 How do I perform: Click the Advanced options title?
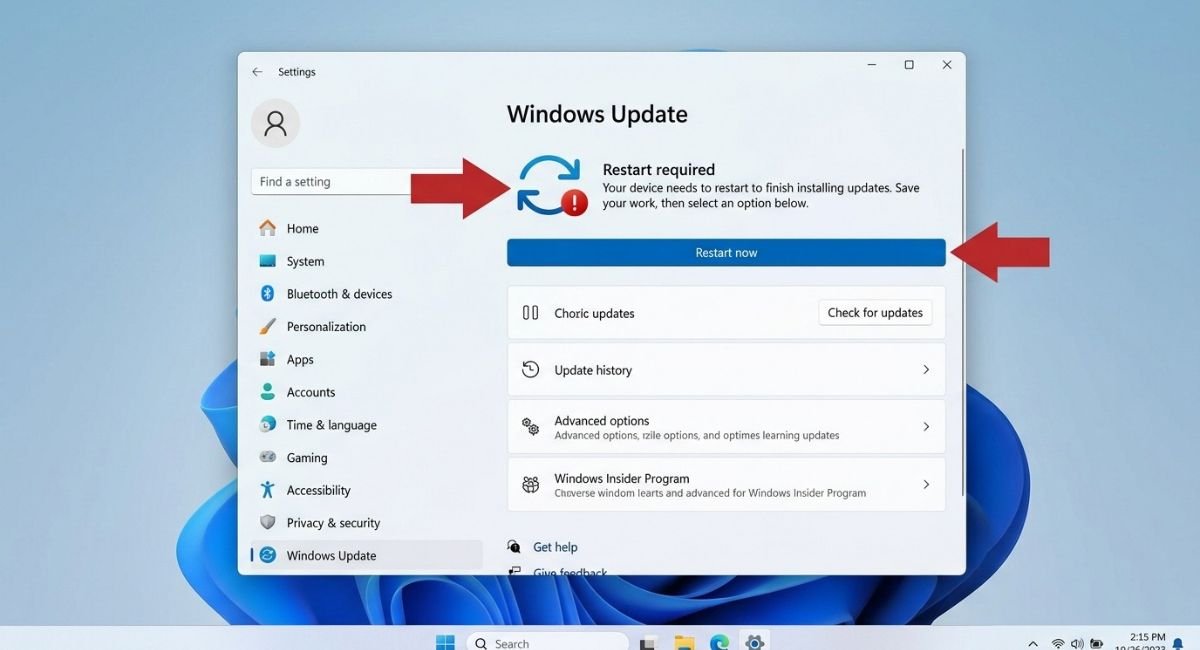pyautogui.click(x=602, y=421)
